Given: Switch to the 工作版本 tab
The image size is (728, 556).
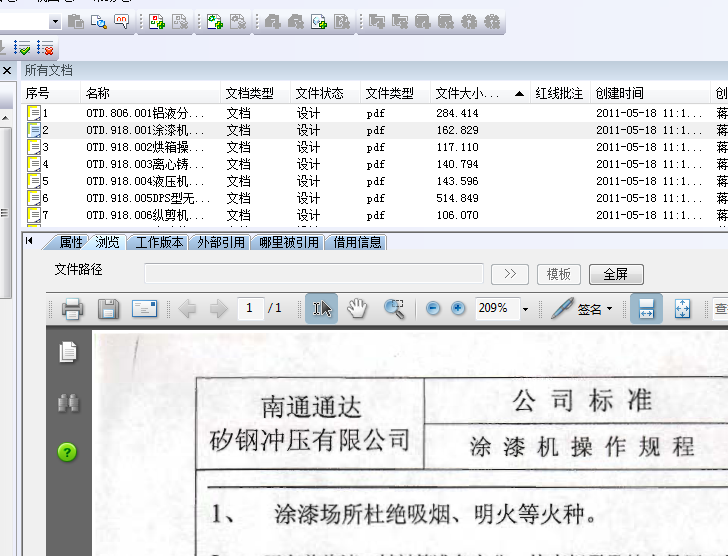Looking at the screenshot, I should click(x=159, y=242).
